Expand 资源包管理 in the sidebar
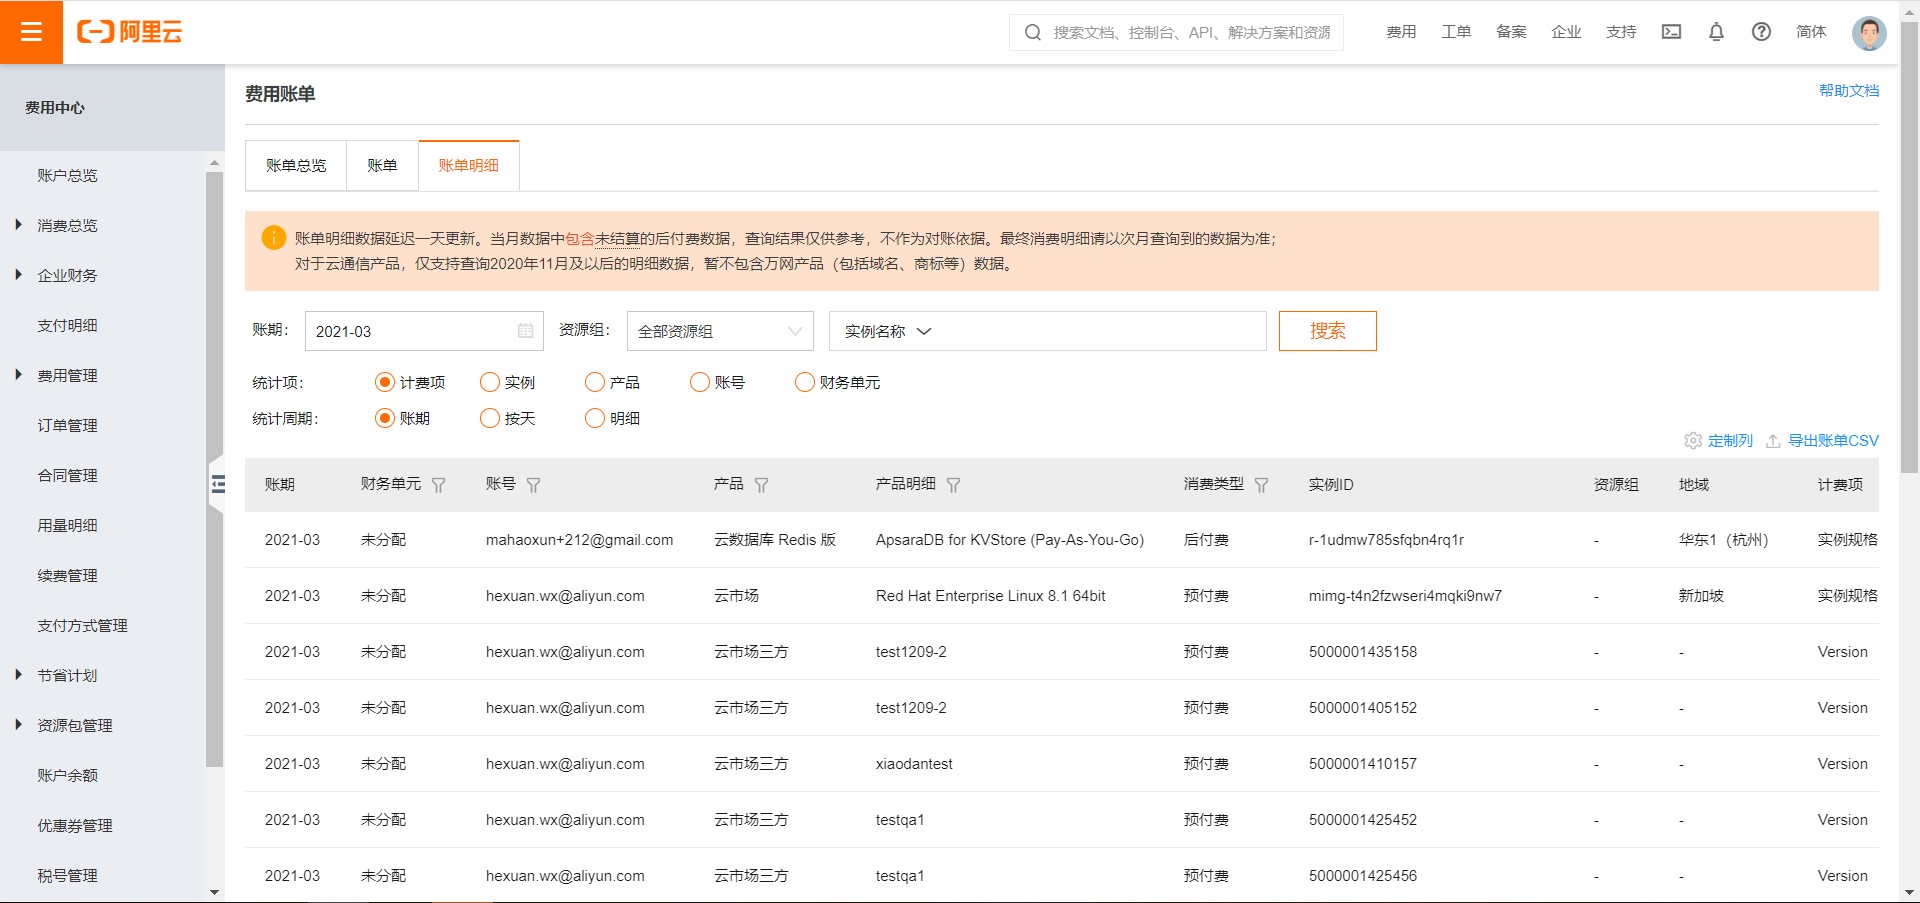 tap(18, 725)
